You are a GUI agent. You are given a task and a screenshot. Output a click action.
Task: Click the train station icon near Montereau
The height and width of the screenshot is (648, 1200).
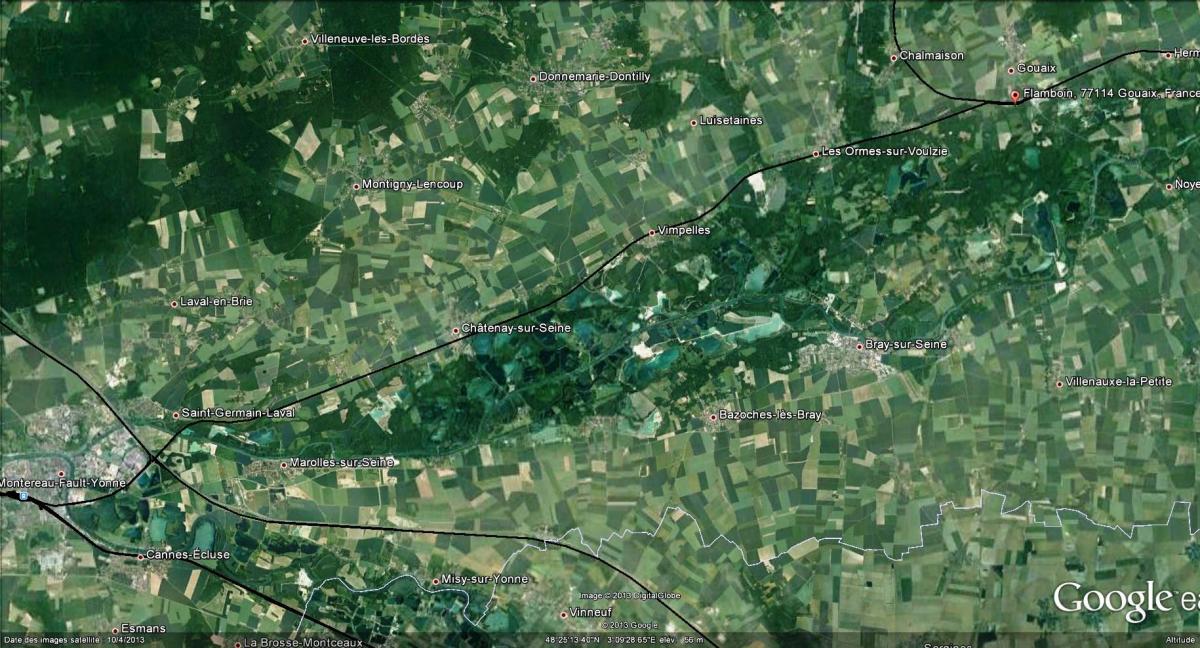[23, 494]
